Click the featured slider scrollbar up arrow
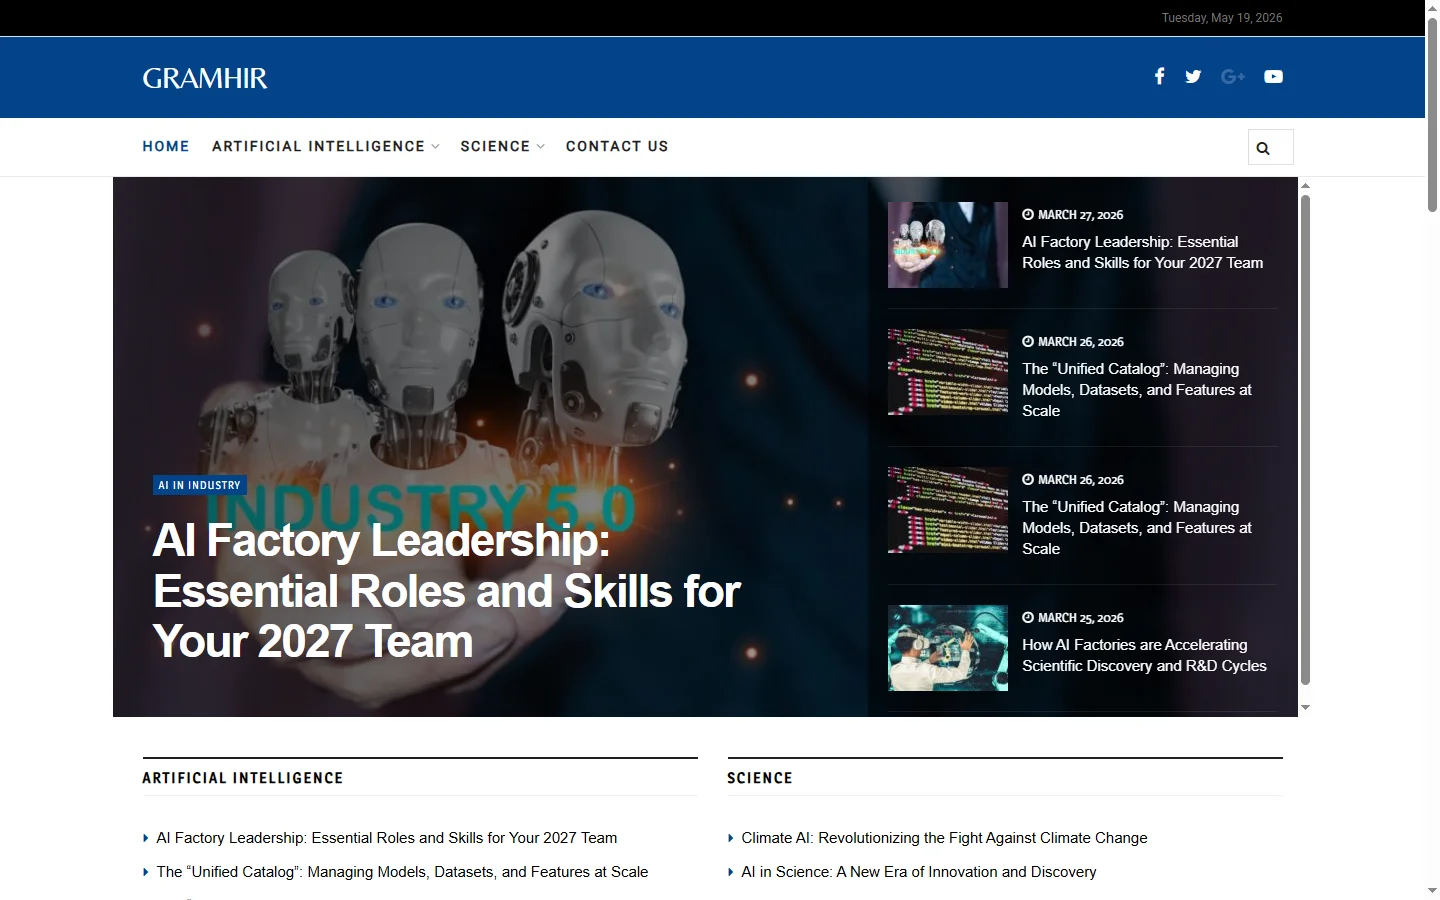 click(x=1305, y=185)
